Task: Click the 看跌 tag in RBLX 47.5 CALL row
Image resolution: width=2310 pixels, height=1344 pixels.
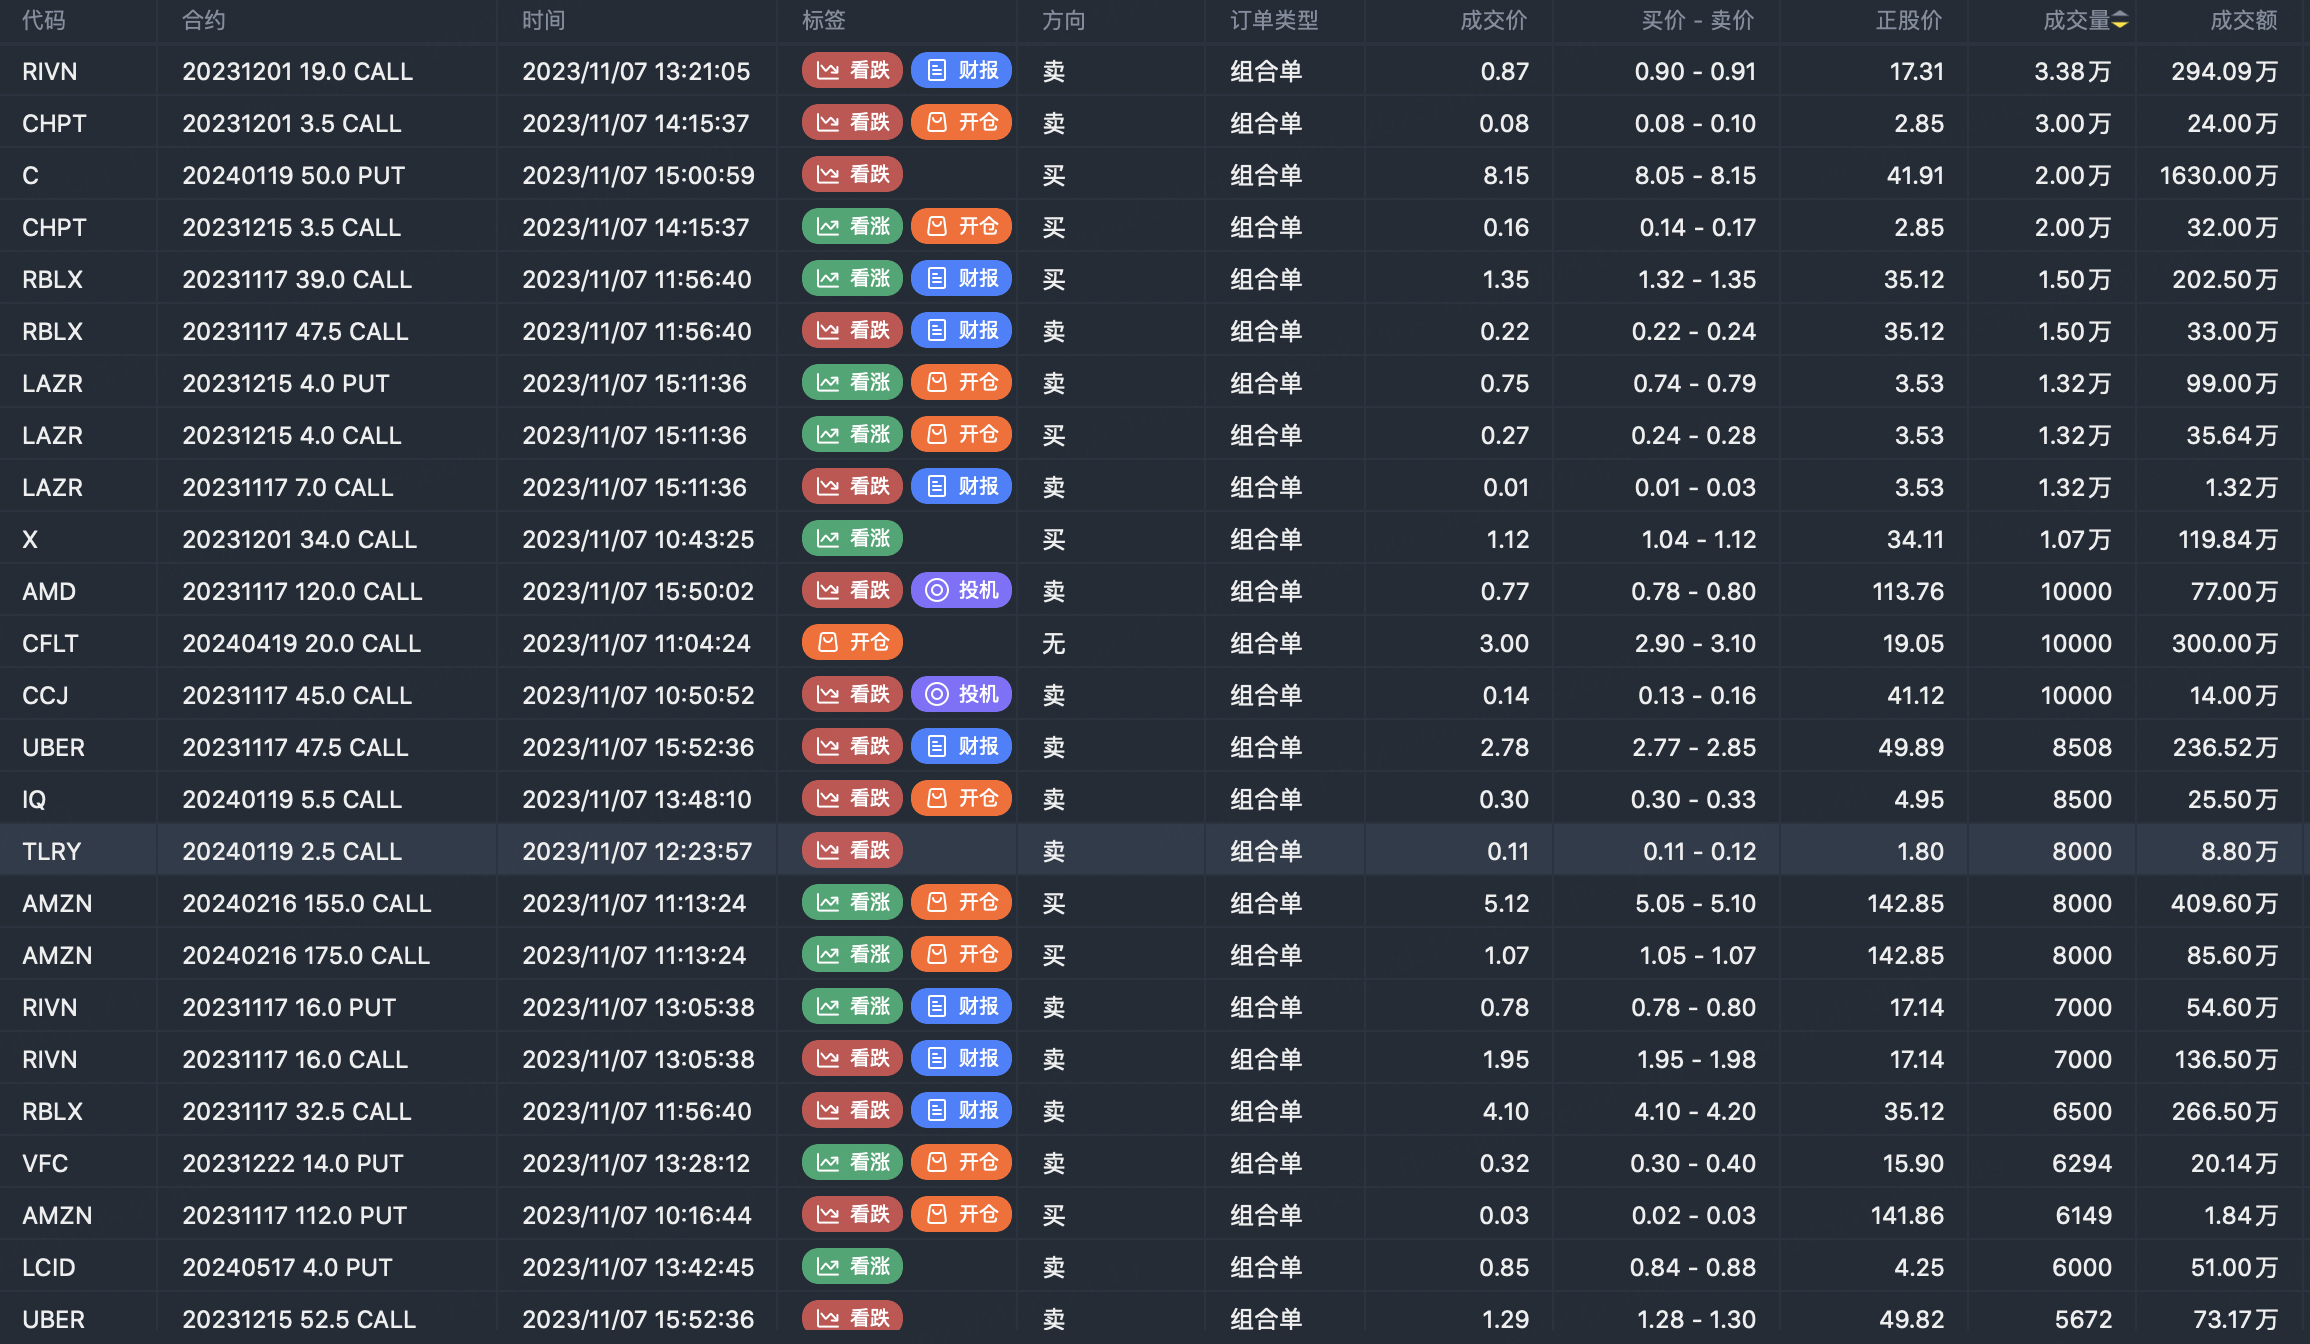Action: coord(853,331)
